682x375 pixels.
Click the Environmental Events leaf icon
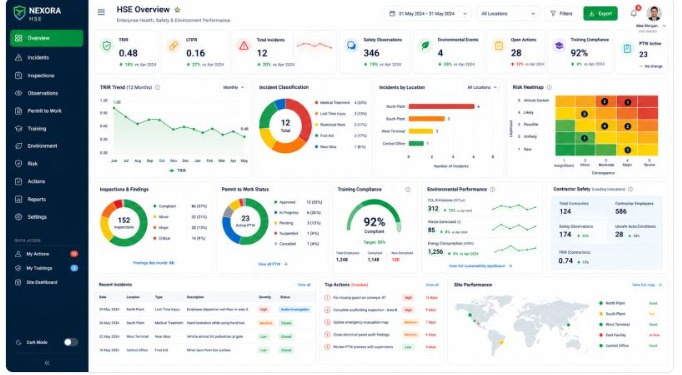click(425, 46)
